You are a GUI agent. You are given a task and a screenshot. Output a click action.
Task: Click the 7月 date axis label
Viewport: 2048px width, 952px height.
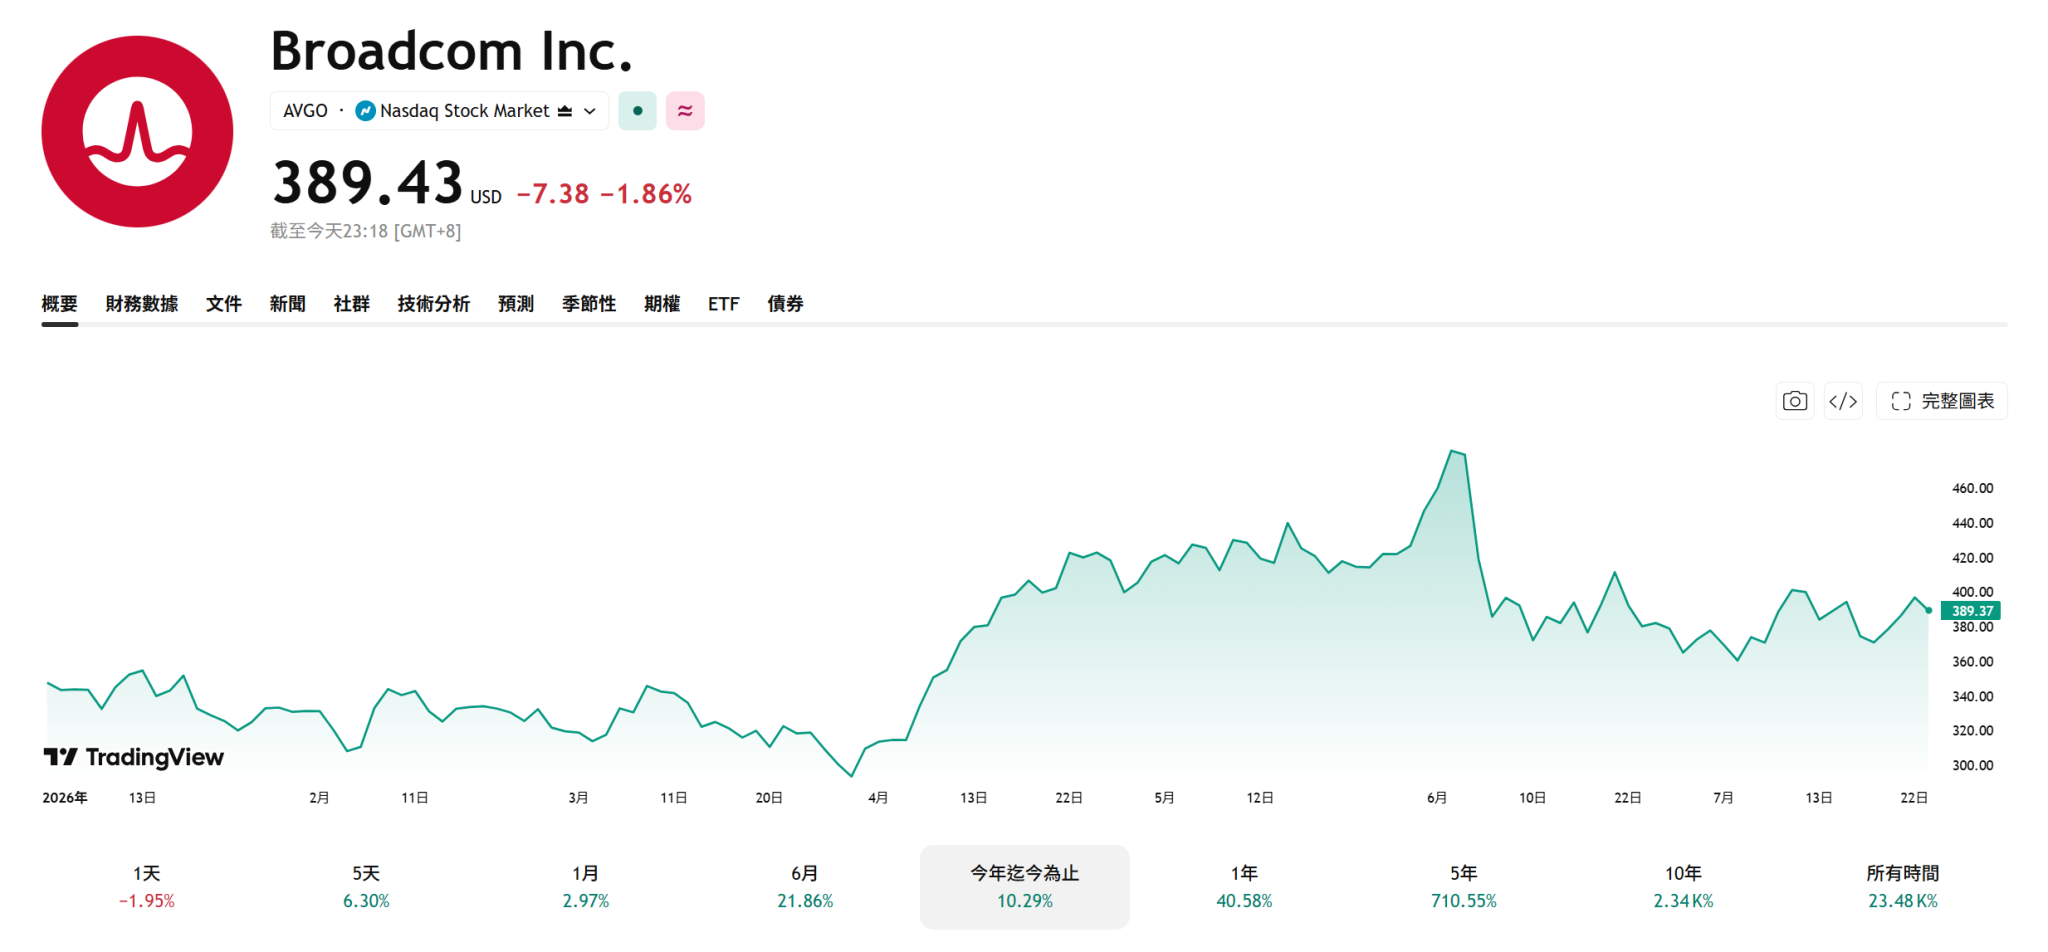1723,797
